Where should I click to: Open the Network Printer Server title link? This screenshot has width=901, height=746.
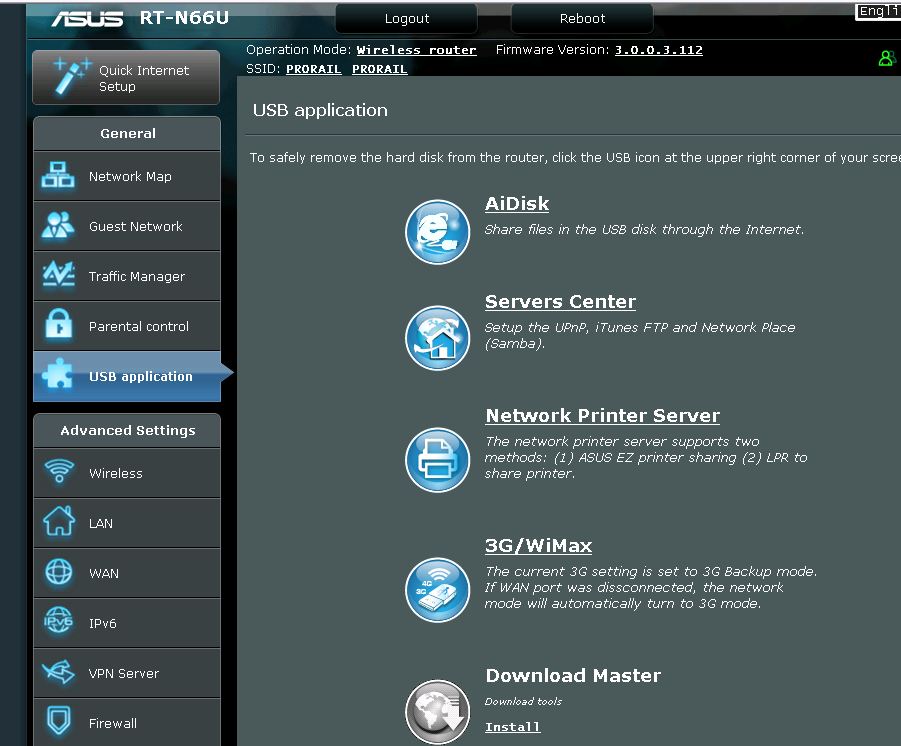point(603,416)
